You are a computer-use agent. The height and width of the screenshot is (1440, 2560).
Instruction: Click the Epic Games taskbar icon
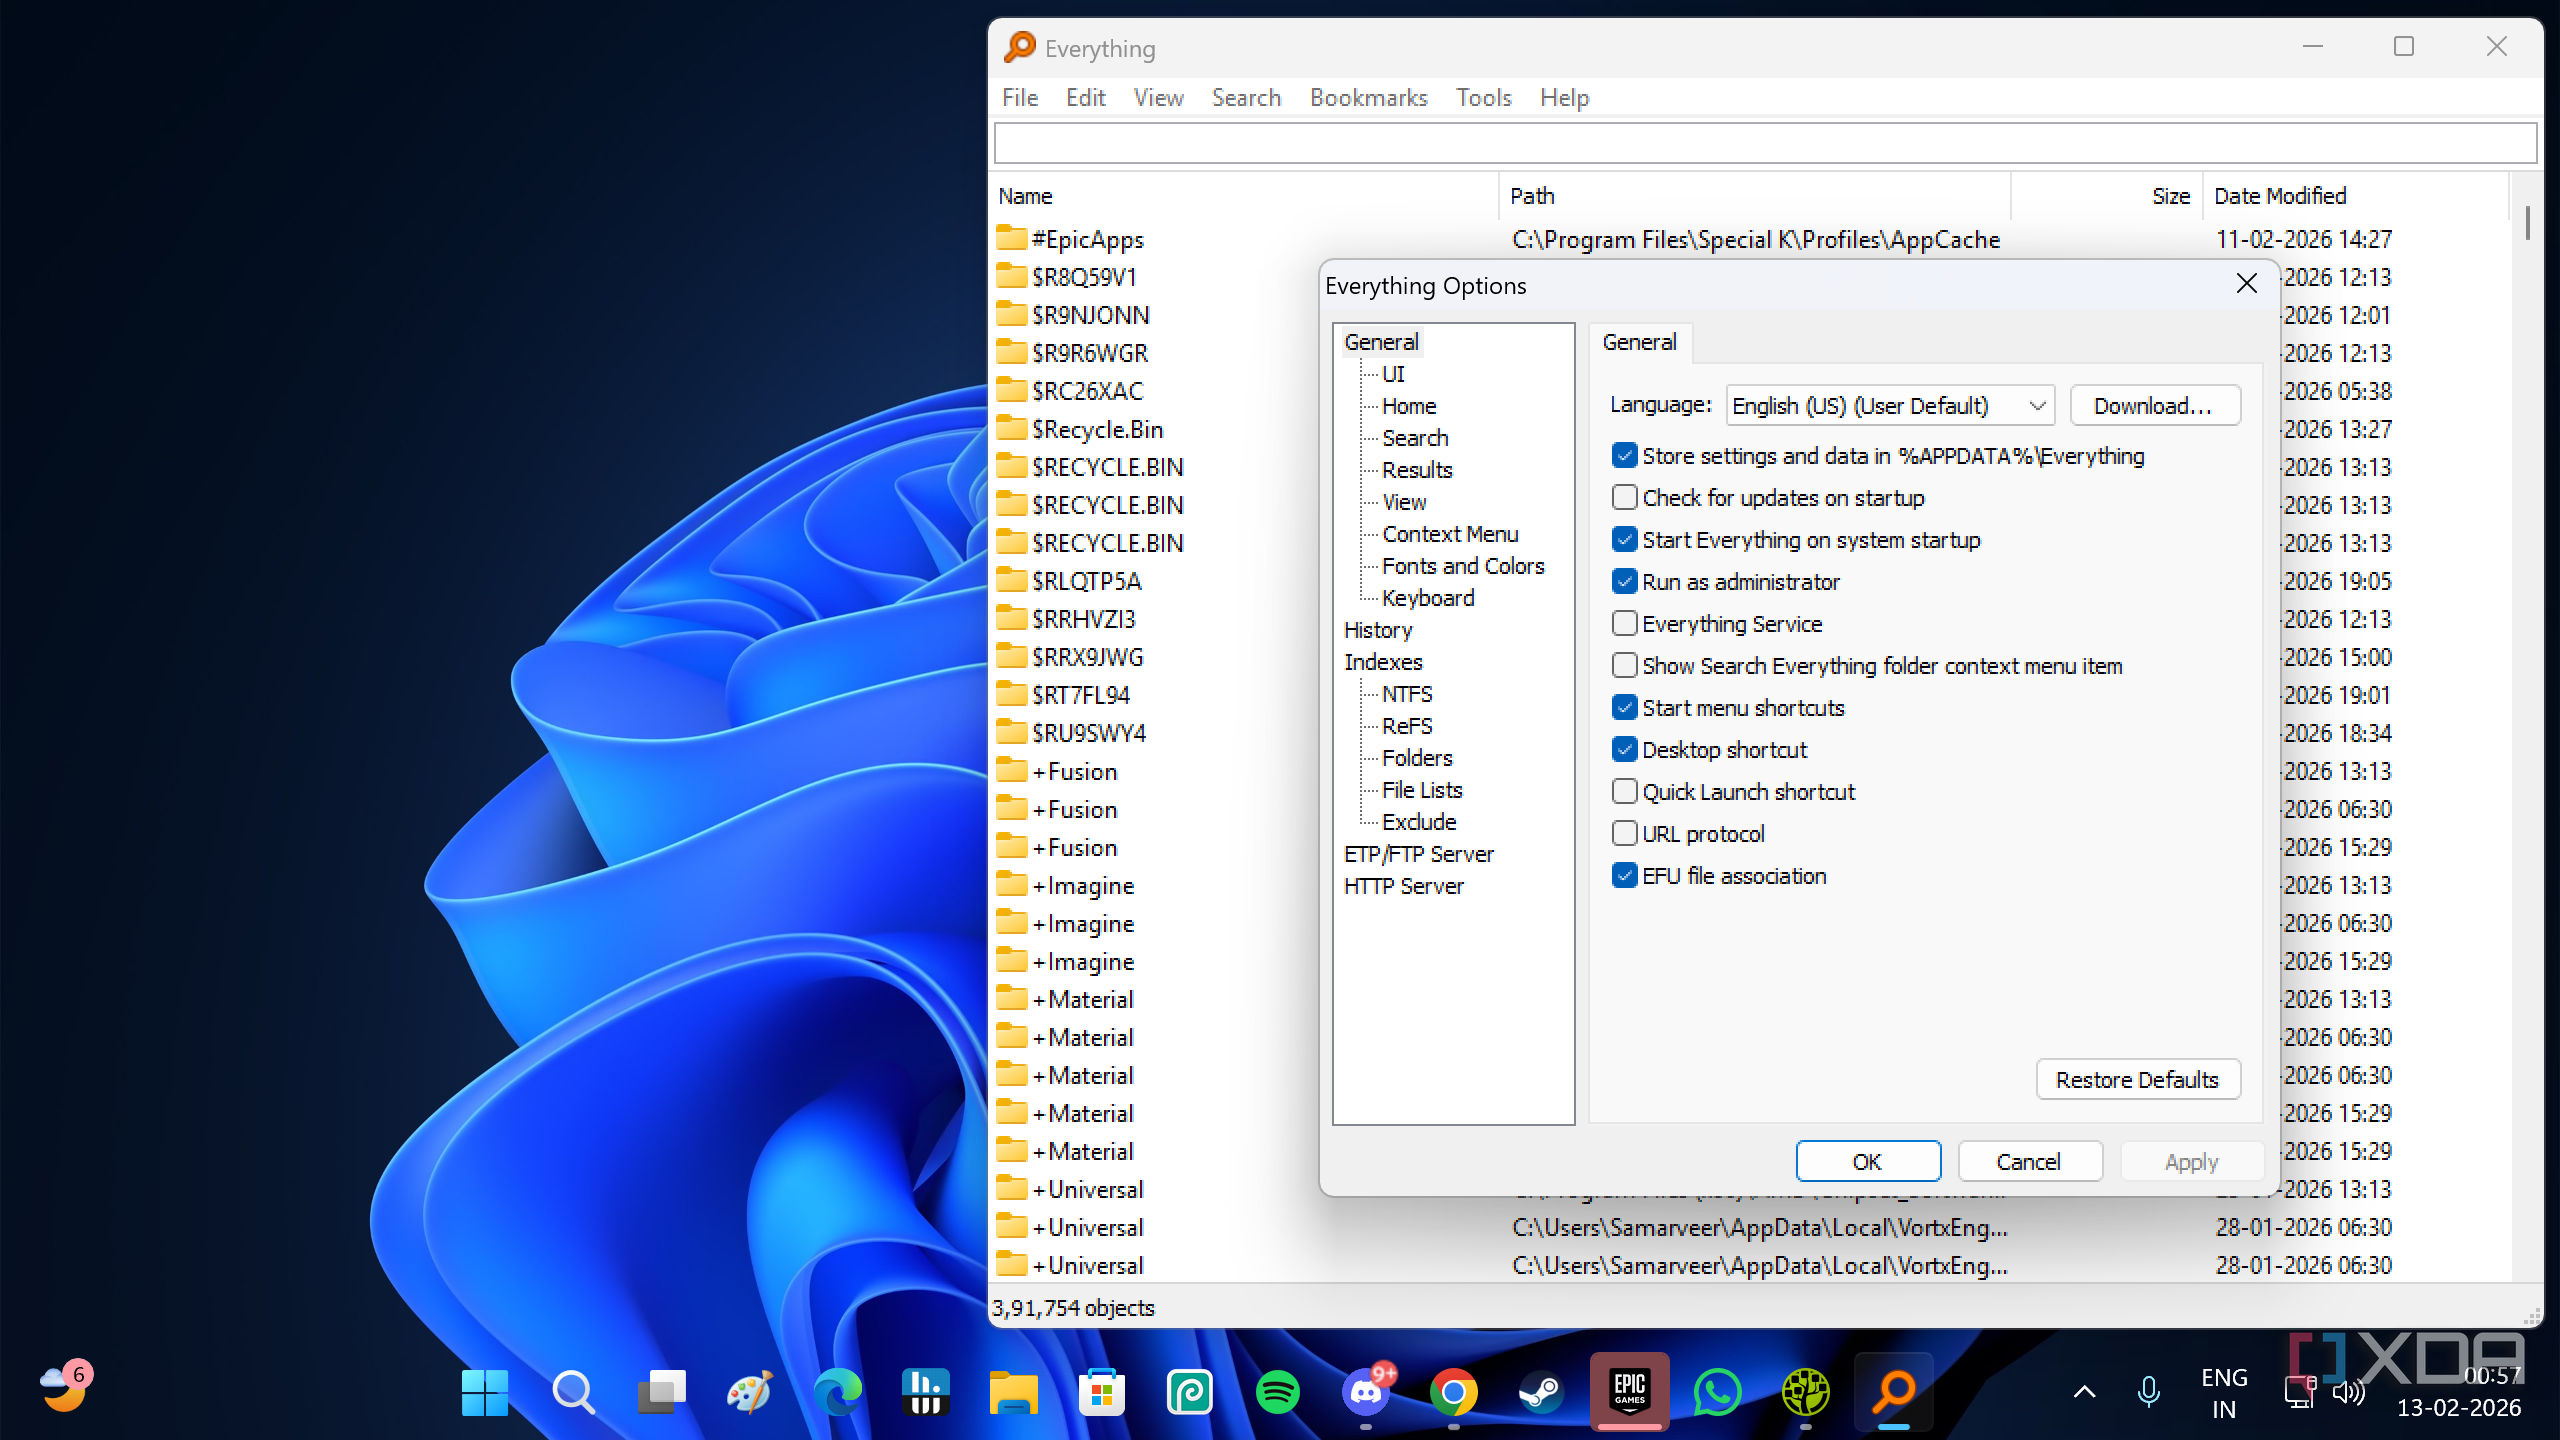click(x=1629, y=1391)
